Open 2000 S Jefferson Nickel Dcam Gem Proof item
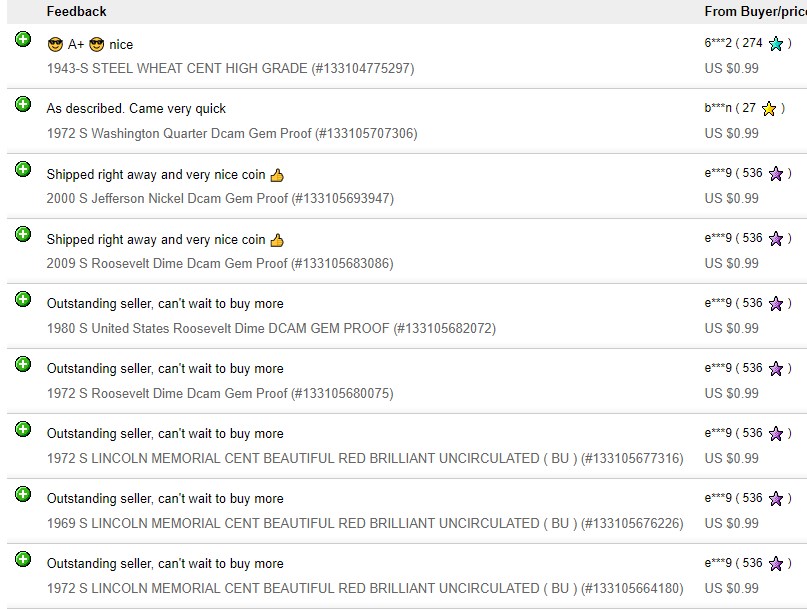Viewport: 807px width, 609px height. click(x=220, y=198)
